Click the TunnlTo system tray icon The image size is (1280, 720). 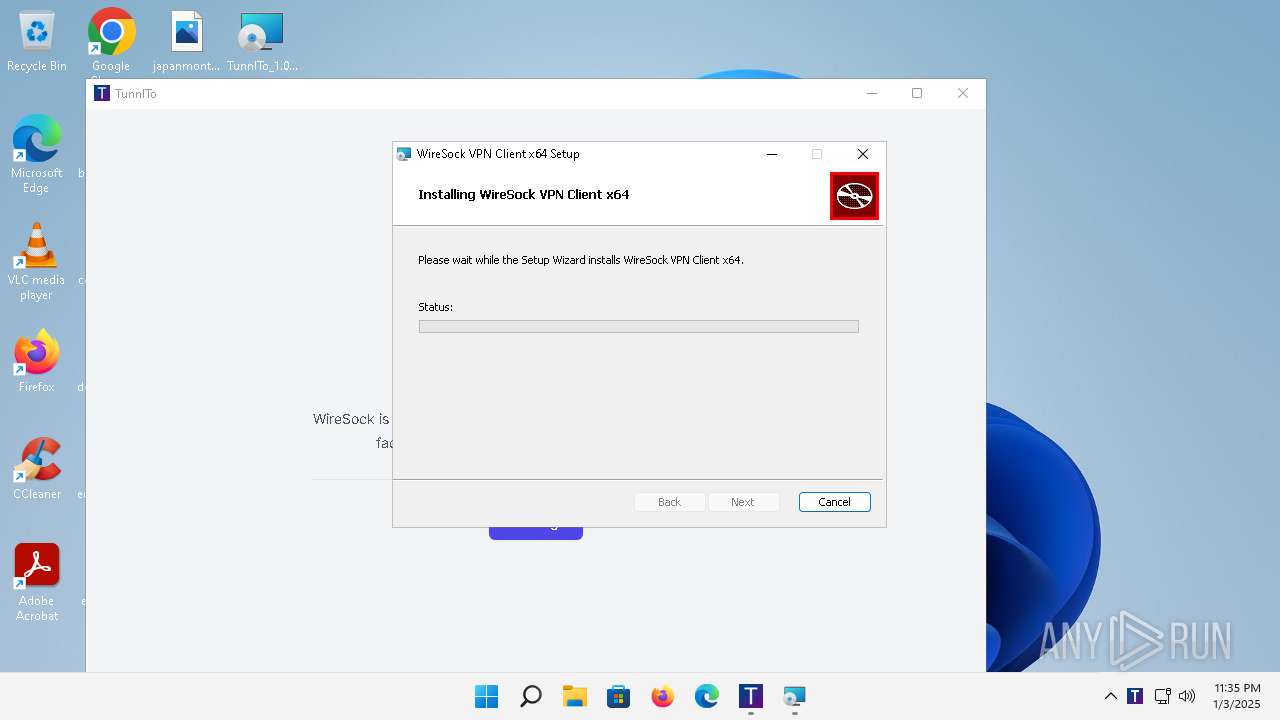pyautogui.click(x=1135, y=696)
